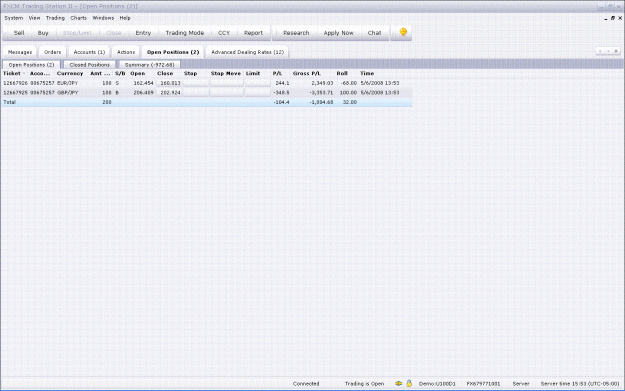Open the Help menu

(x=125, y=18)
